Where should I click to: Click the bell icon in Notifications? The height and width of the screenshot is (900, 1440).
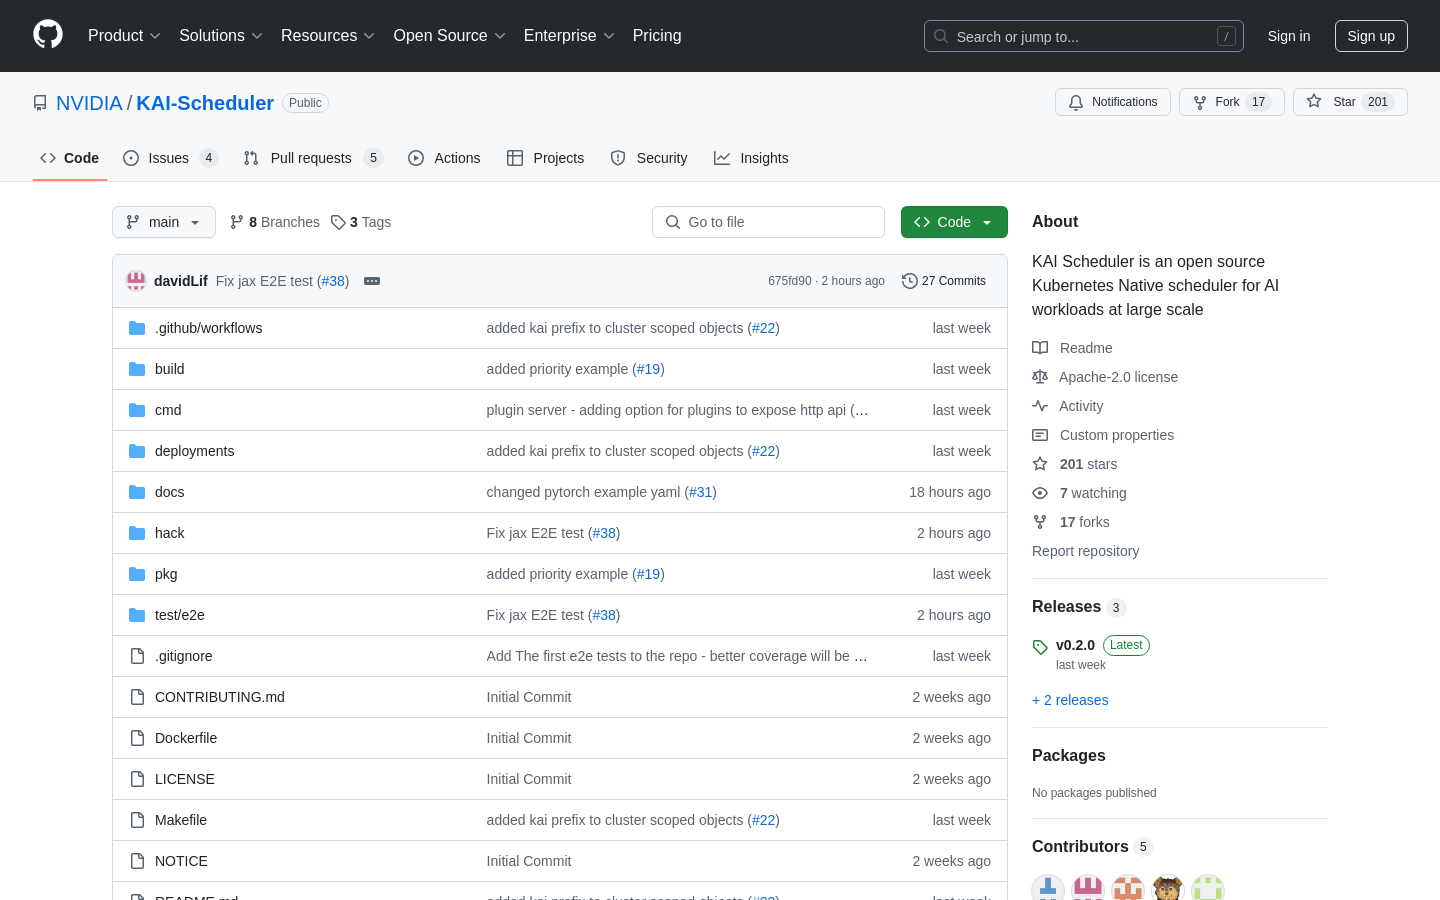(x=1076, y=102)
